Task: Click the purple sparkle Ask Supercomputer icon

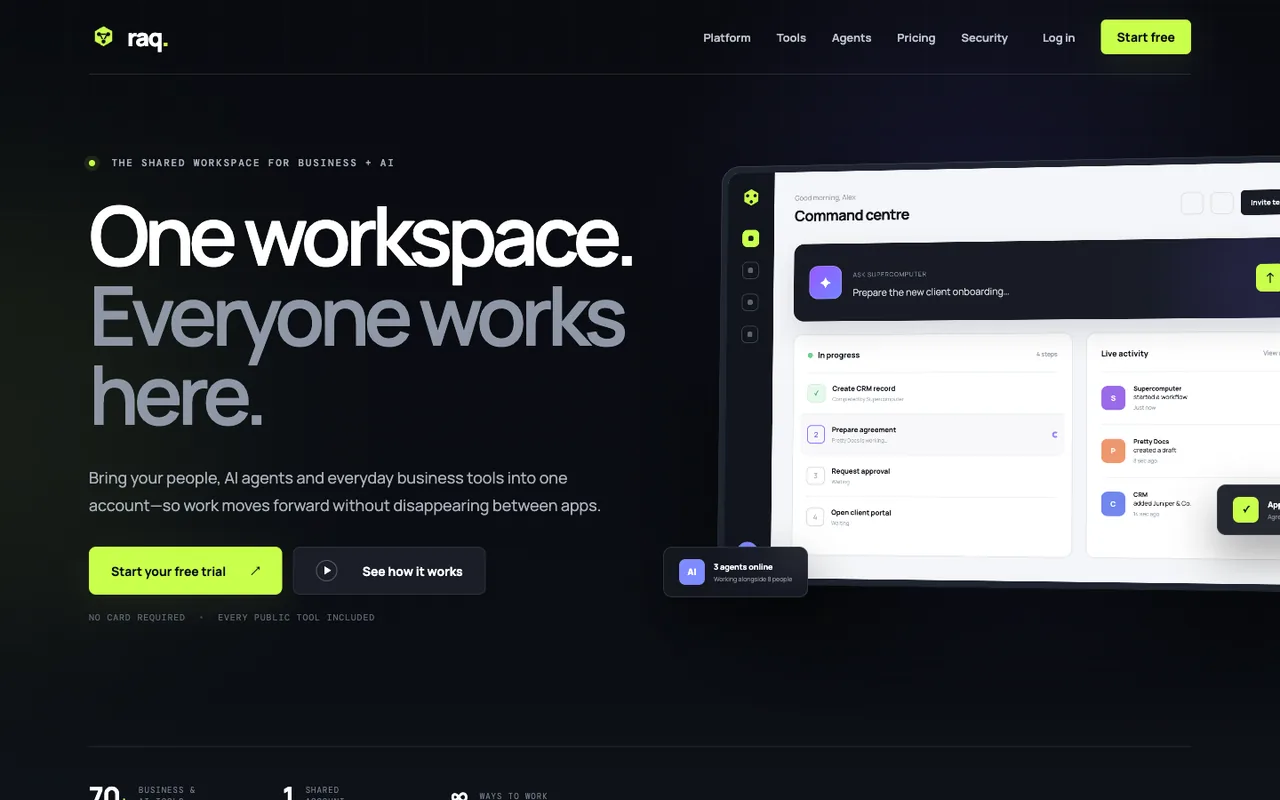Action: click(x=825, y=282)
